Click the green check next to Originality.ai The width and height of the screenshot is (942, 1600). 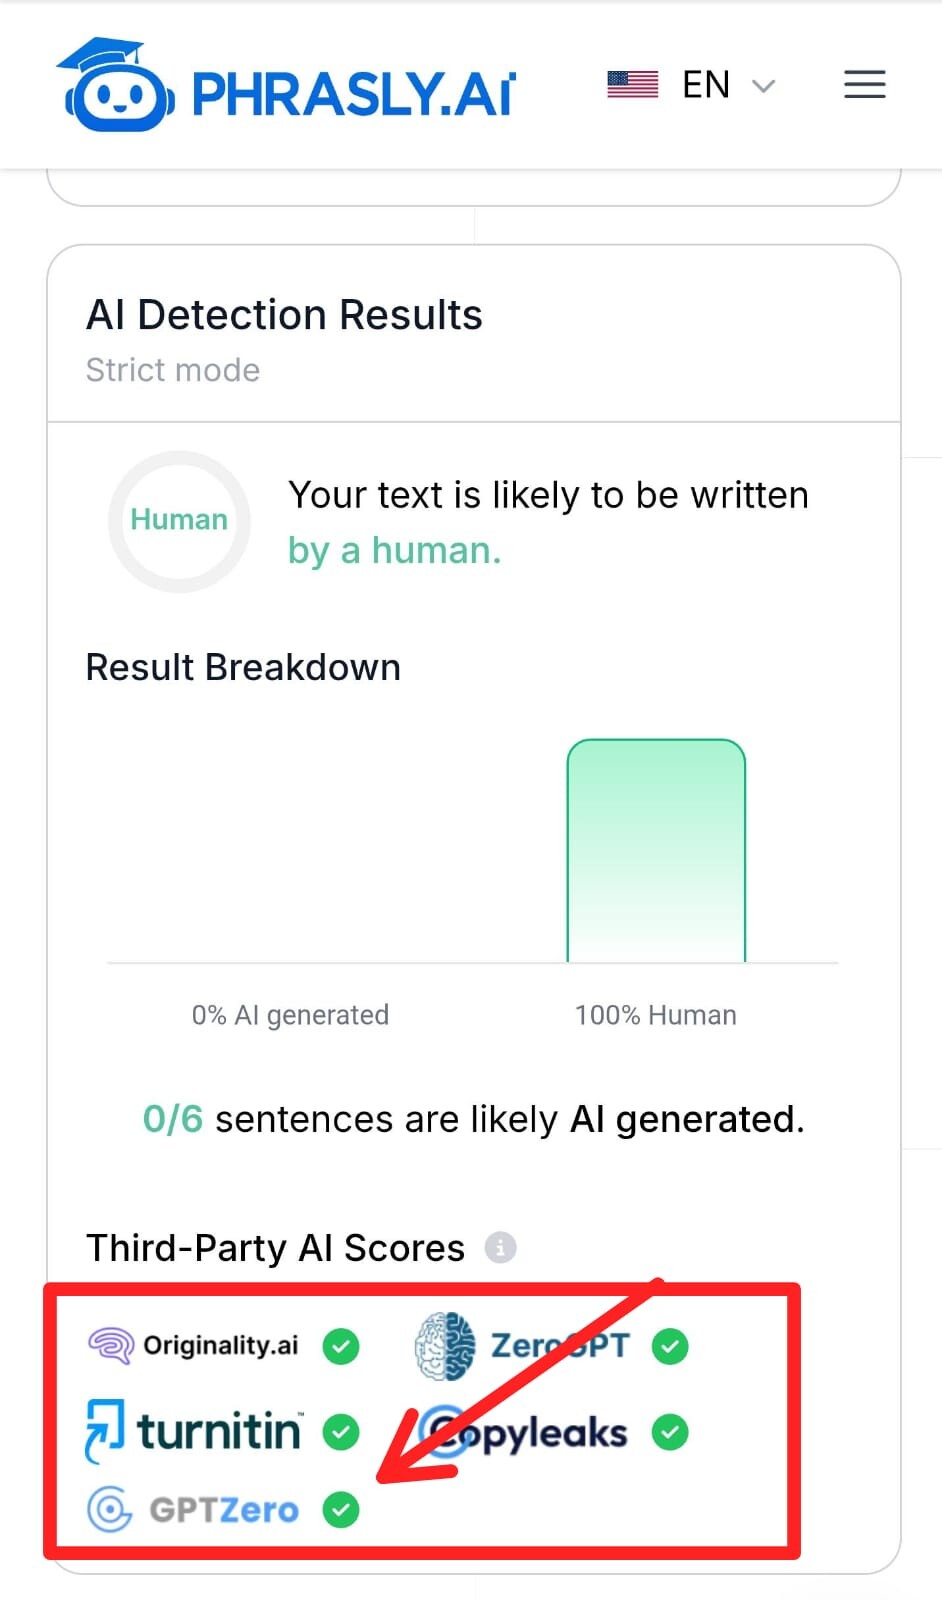tap(341, 1346)
